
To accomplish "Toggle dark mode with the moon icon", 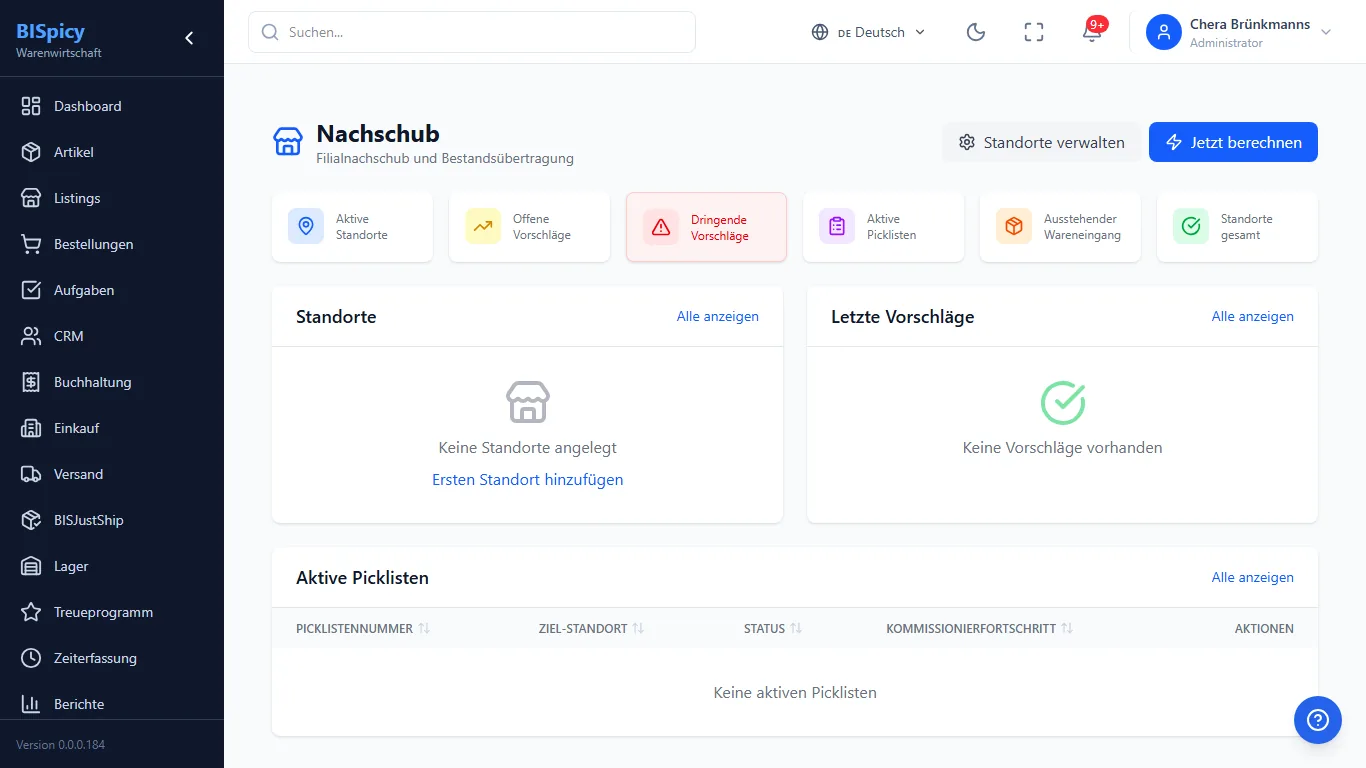I will 976,32.
